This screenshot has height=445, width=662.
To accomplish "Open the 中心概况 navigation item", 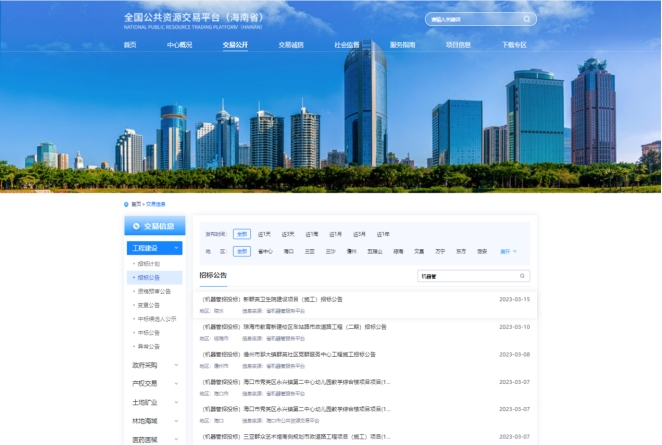I will [x=179, y=45].
